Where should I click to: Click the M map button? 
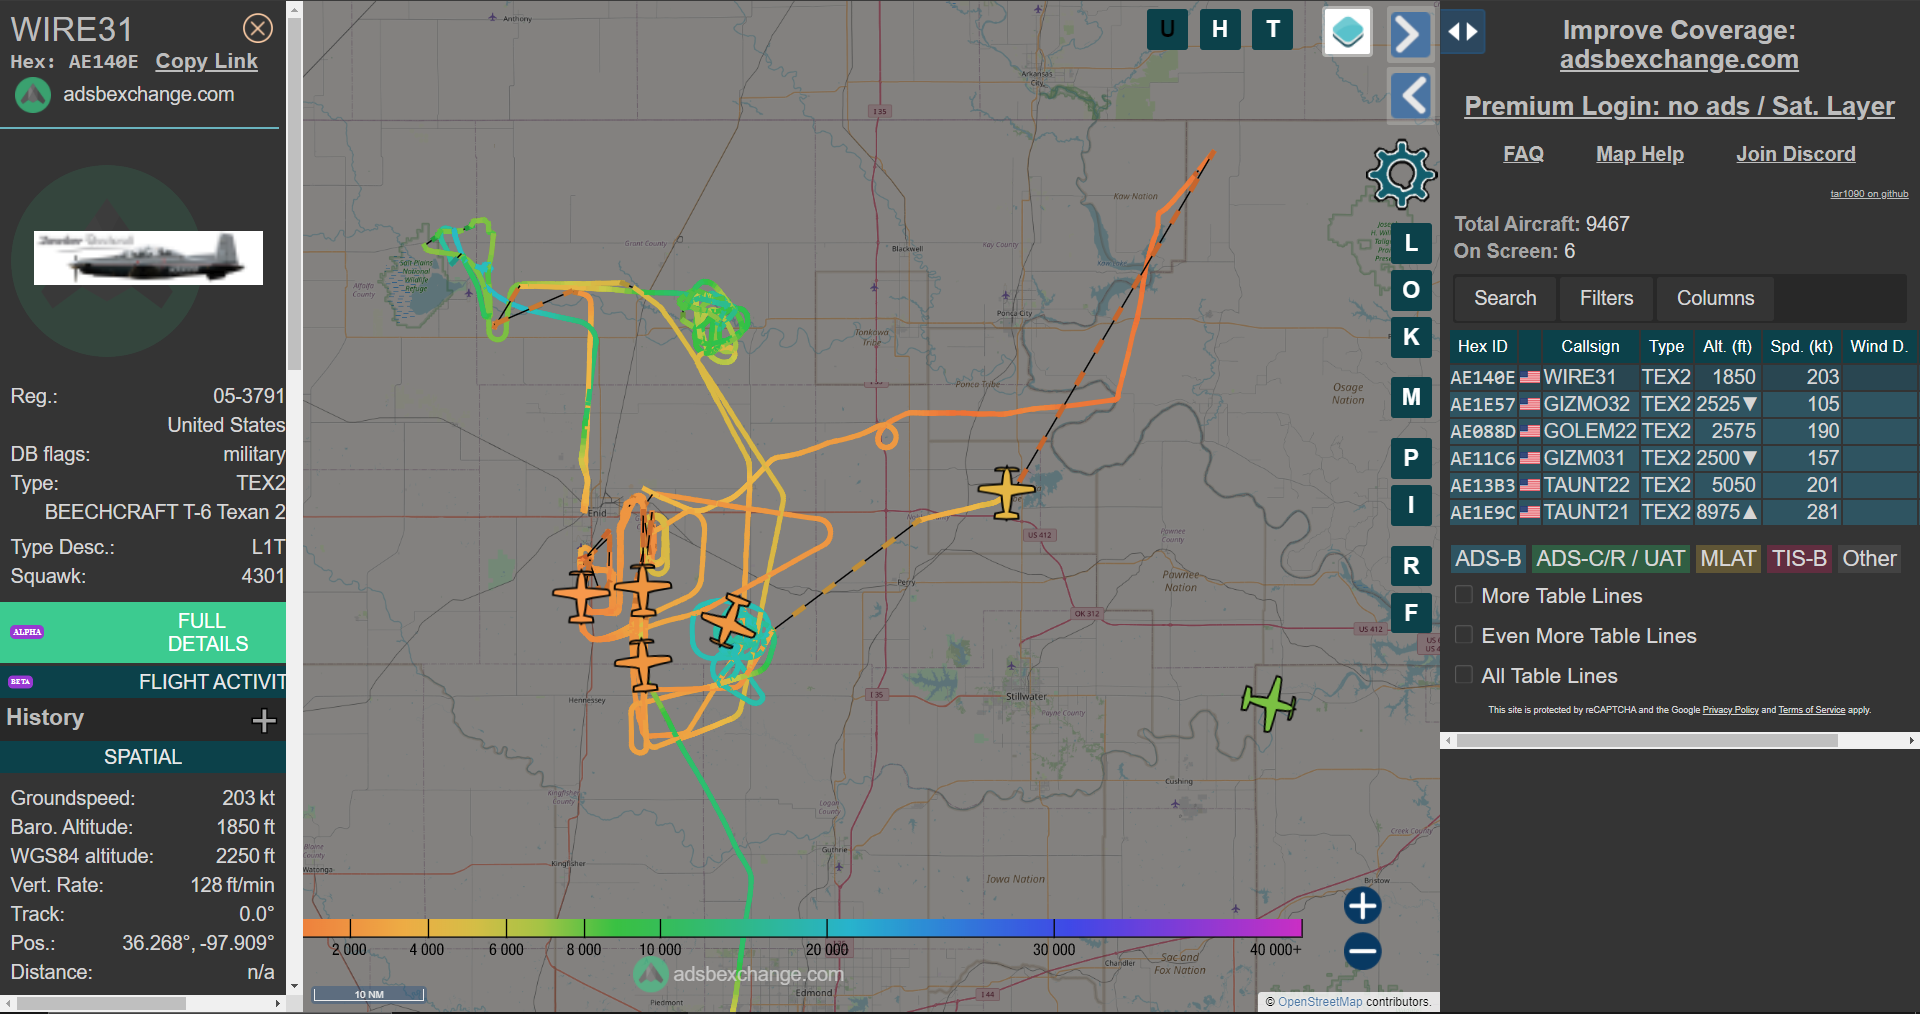pos(1411,397)
